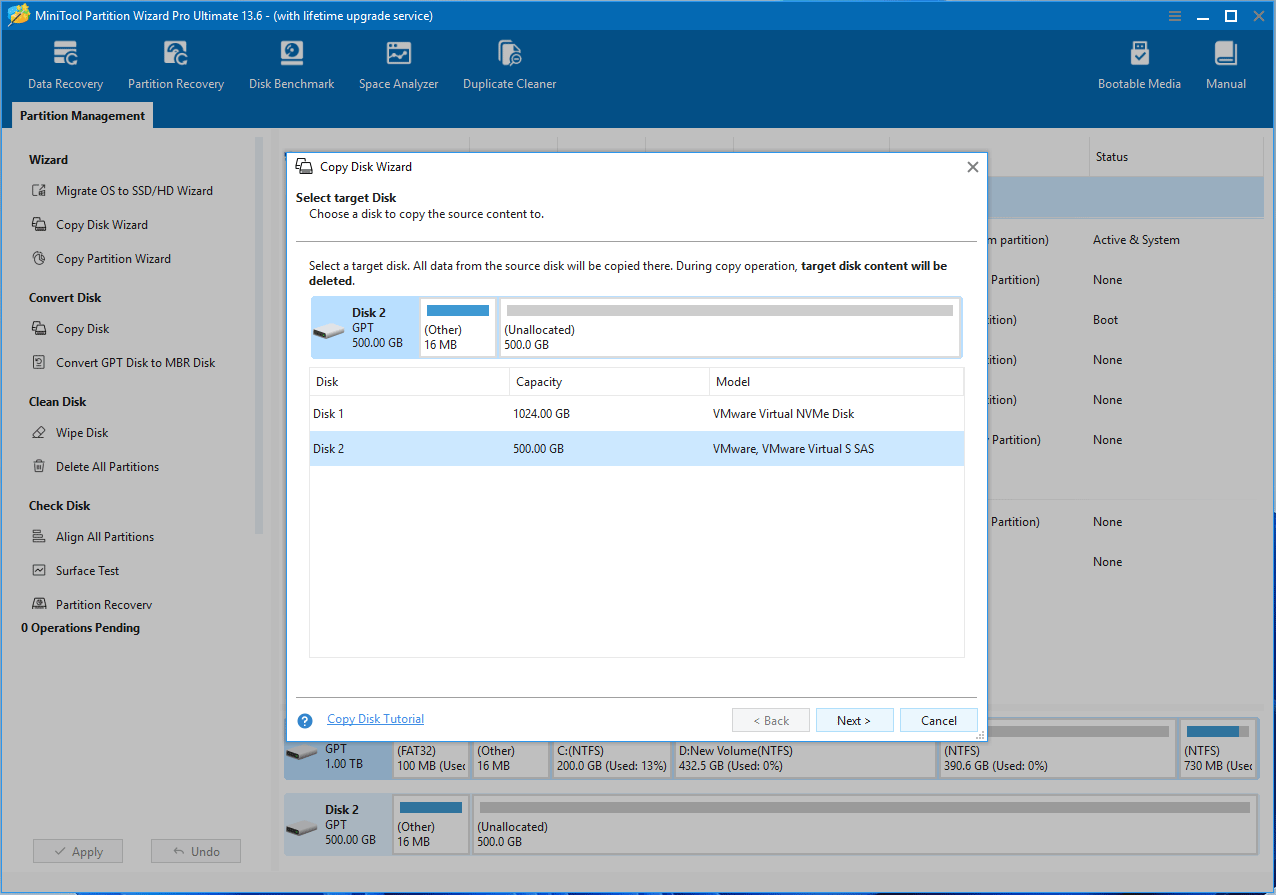Click the Active & System status cell
Viewport: 1276px width, 895px height.
[x=1136, y=240]
